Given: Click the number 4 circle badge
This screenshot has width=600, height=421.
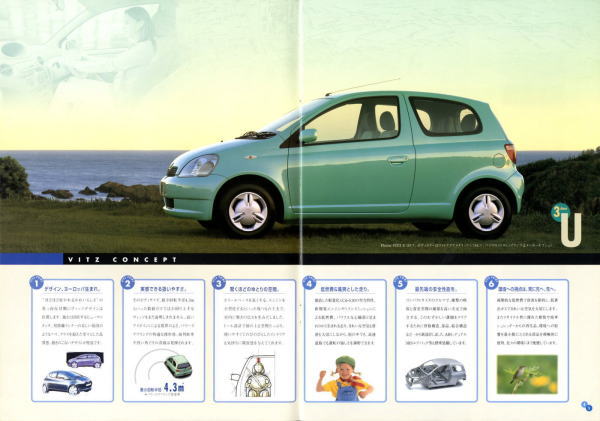Looking at the screenshot, I should click(x=310, y=283).
